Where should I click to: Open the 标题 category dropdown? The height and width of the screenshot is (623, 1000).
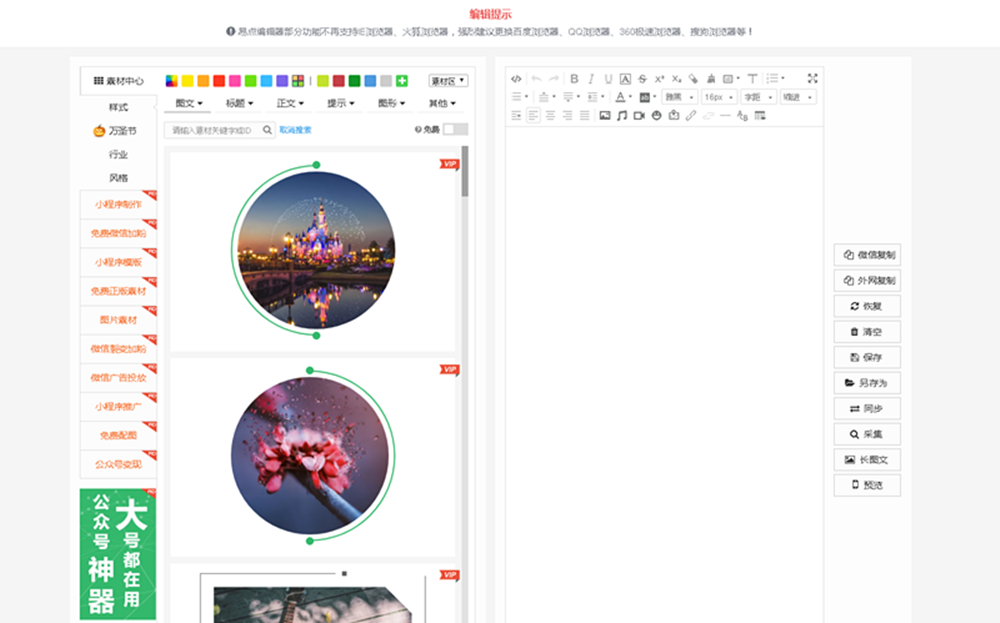point(239,103)
